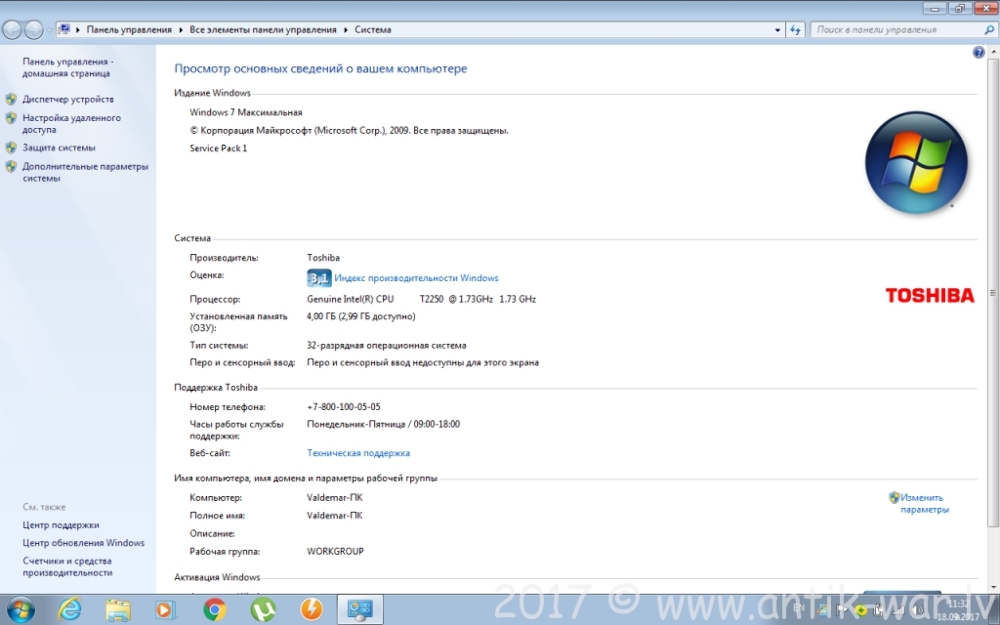Image resolution: width=1000 pixels, height=625 pixels.
Task: Click the 'Изменить параметры' link
Action: (925, 503)
